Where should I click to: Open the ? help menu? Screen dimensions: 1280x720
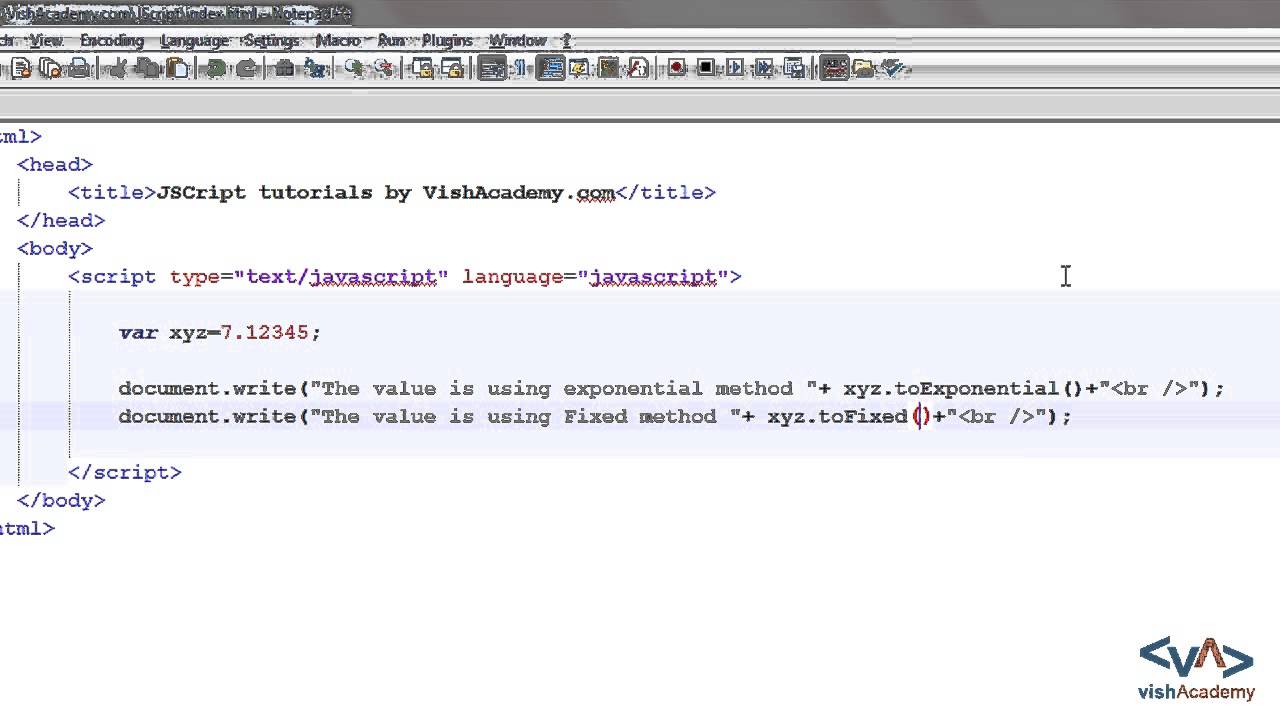pos(566,40)
